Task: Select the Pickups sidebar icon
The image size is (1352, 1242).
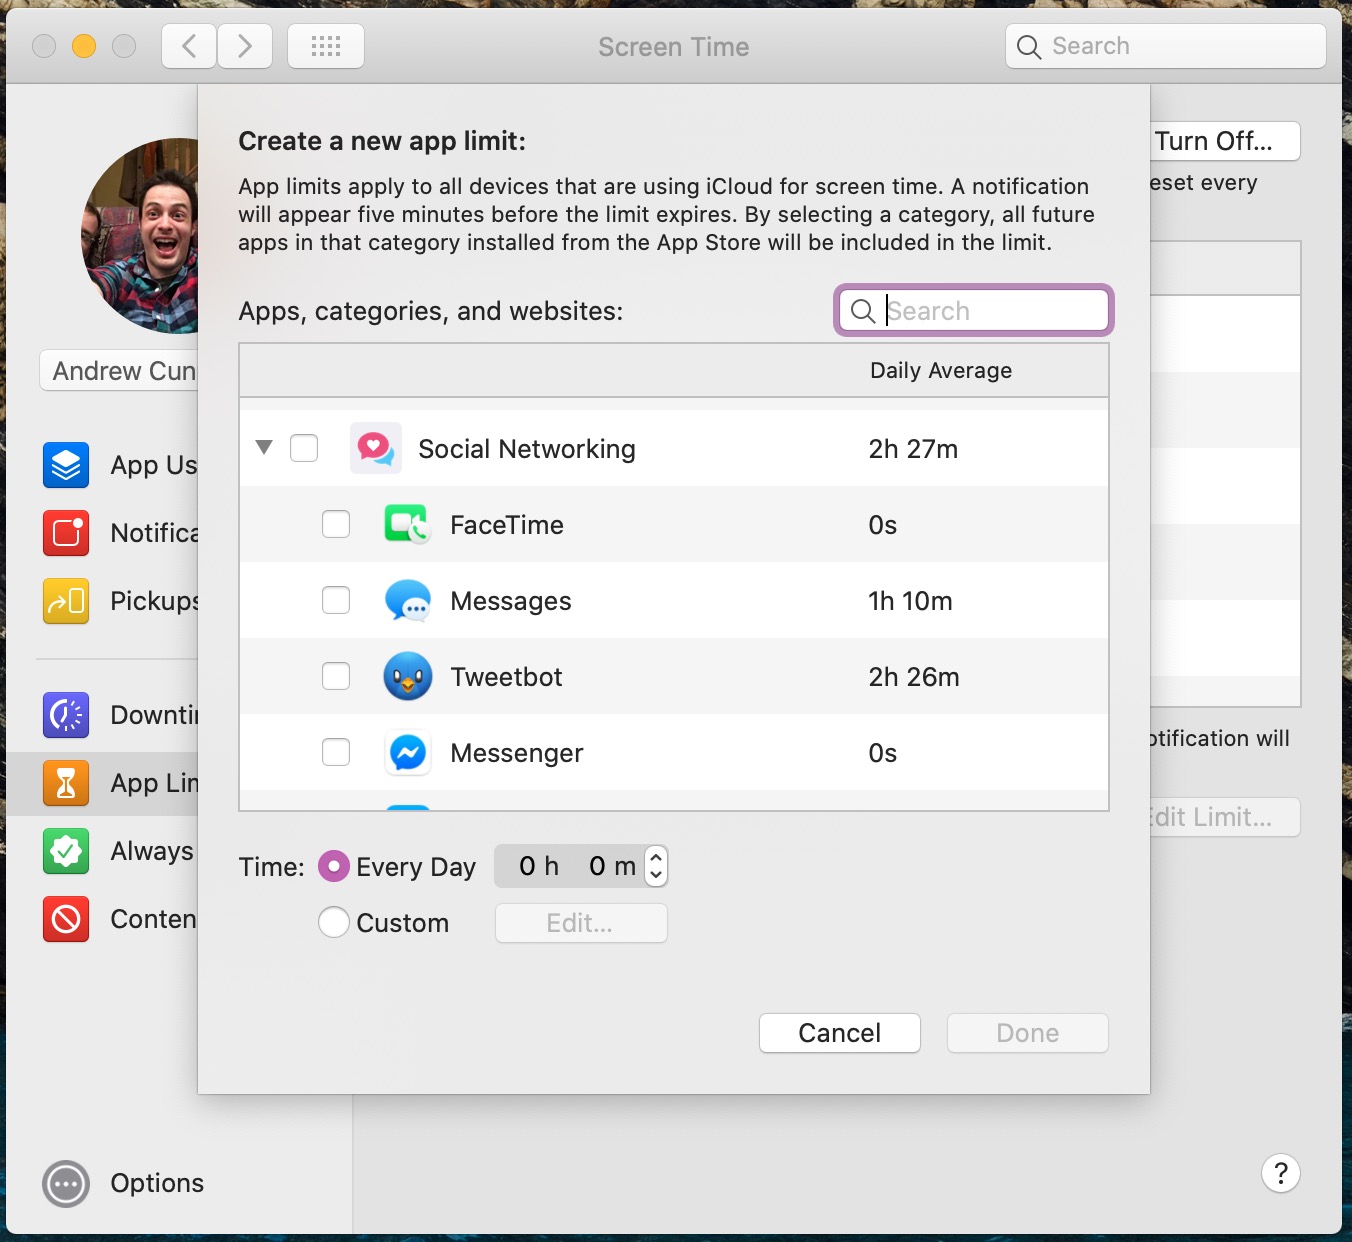Action: 66,601
